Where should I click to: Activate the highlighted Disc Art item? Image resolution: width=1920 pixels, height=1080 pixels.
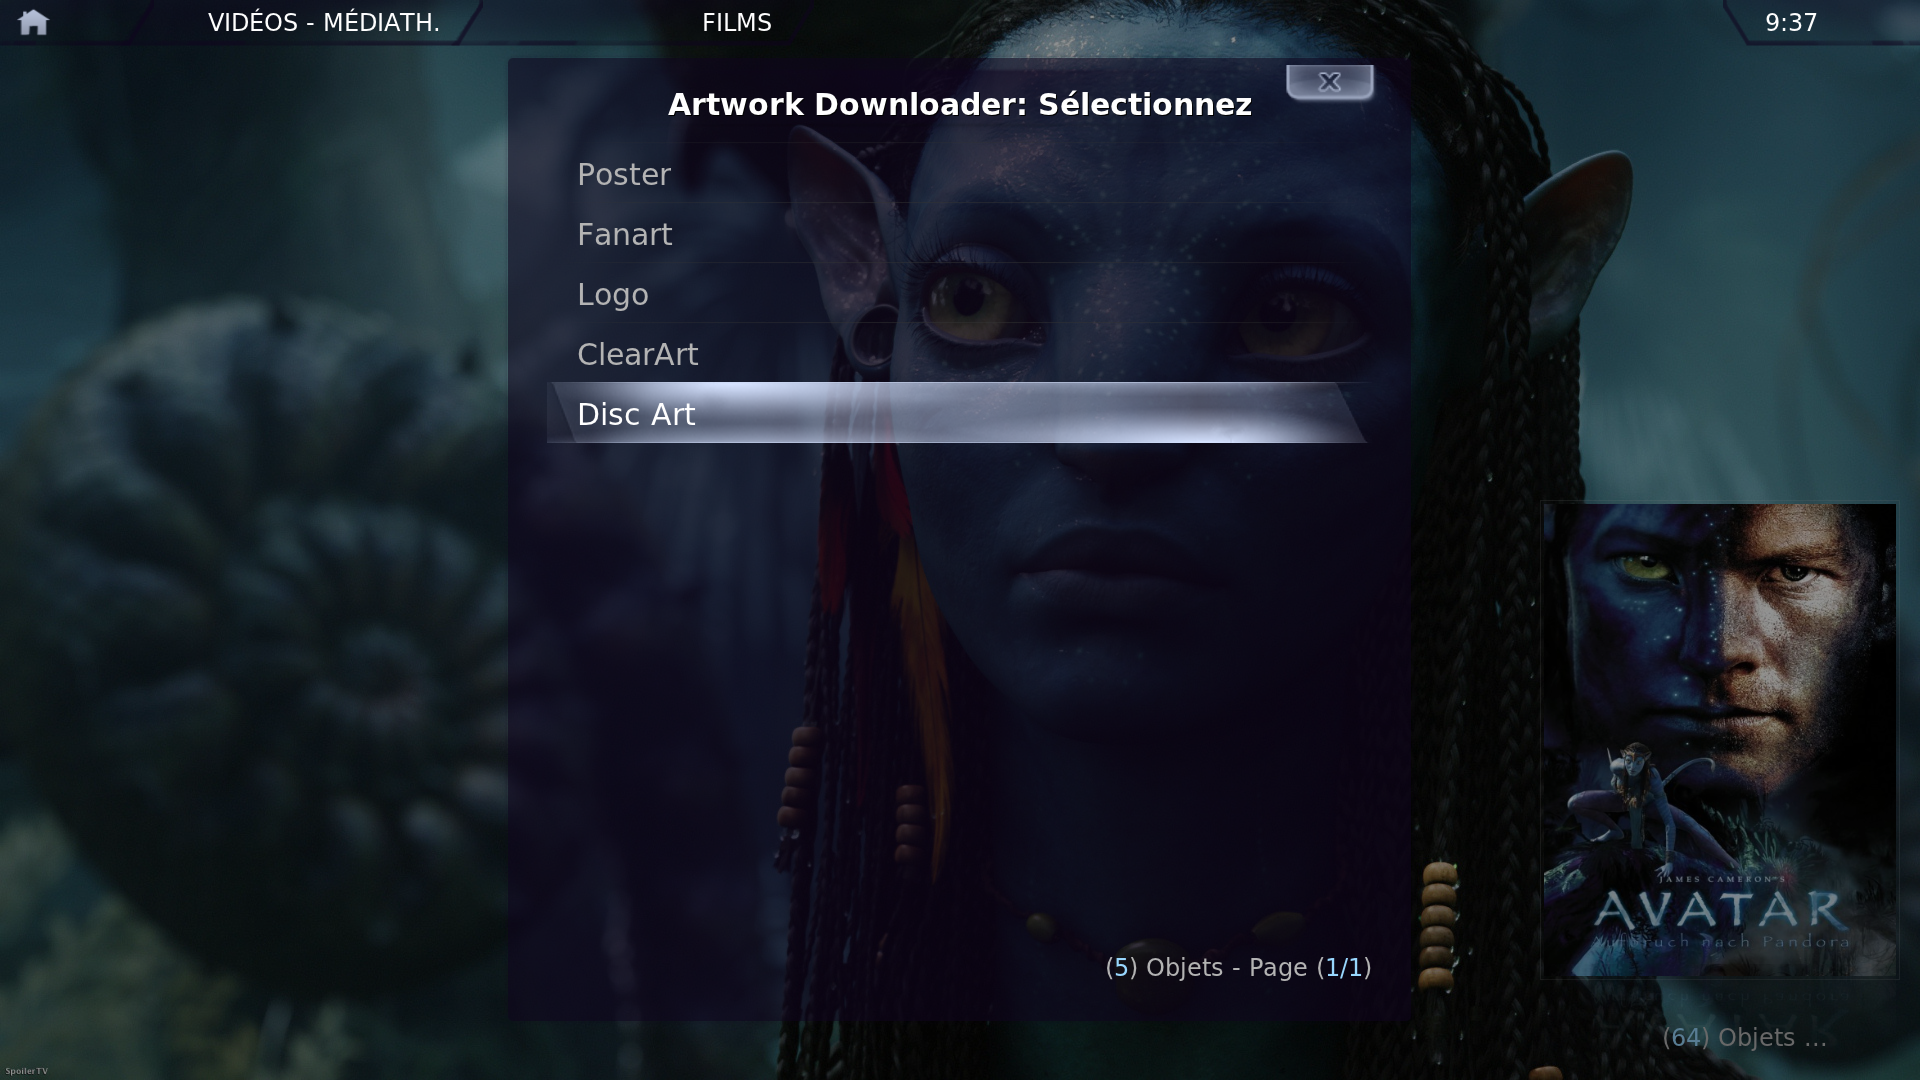pos(957,413)
